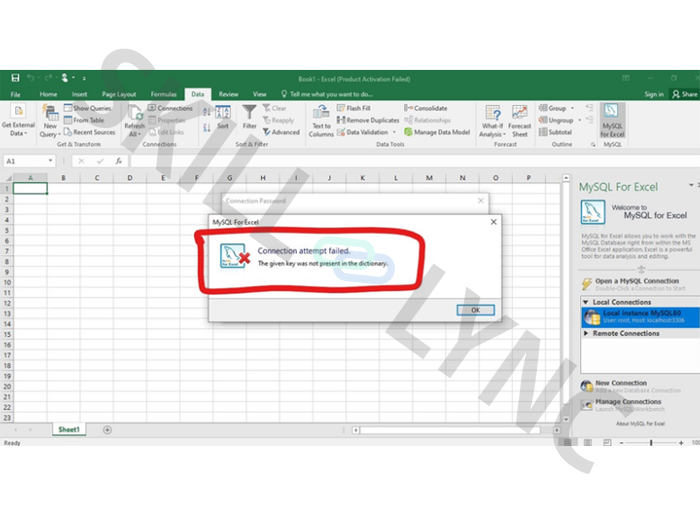Image resolution: width=700 pixels, height=514 pixels.
Task: Open Text to Columns
Action: coord(321,121)
